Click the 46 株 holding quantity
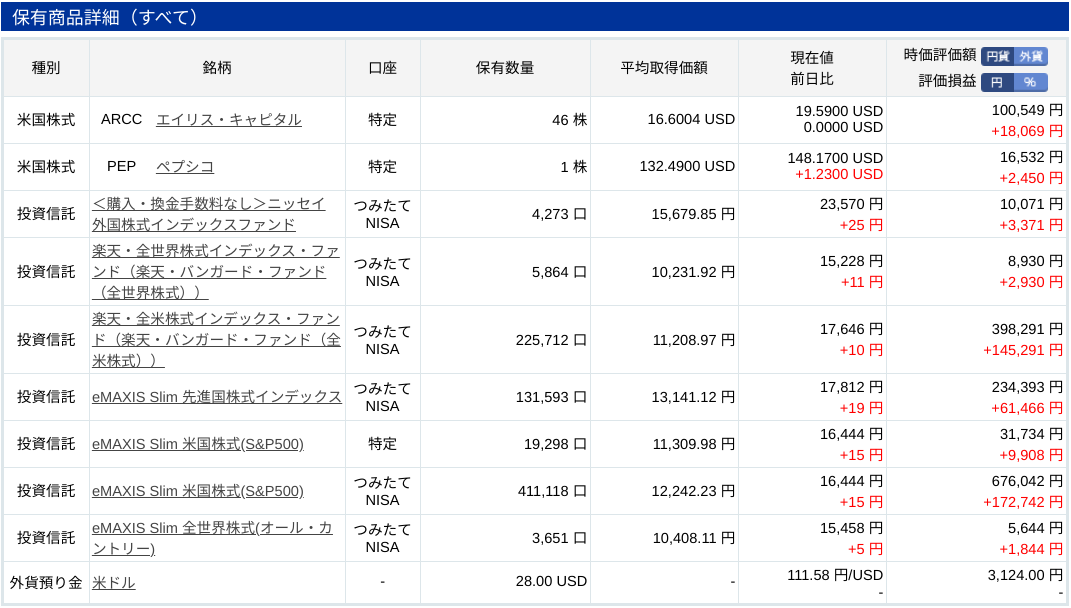 pos(570,120)
